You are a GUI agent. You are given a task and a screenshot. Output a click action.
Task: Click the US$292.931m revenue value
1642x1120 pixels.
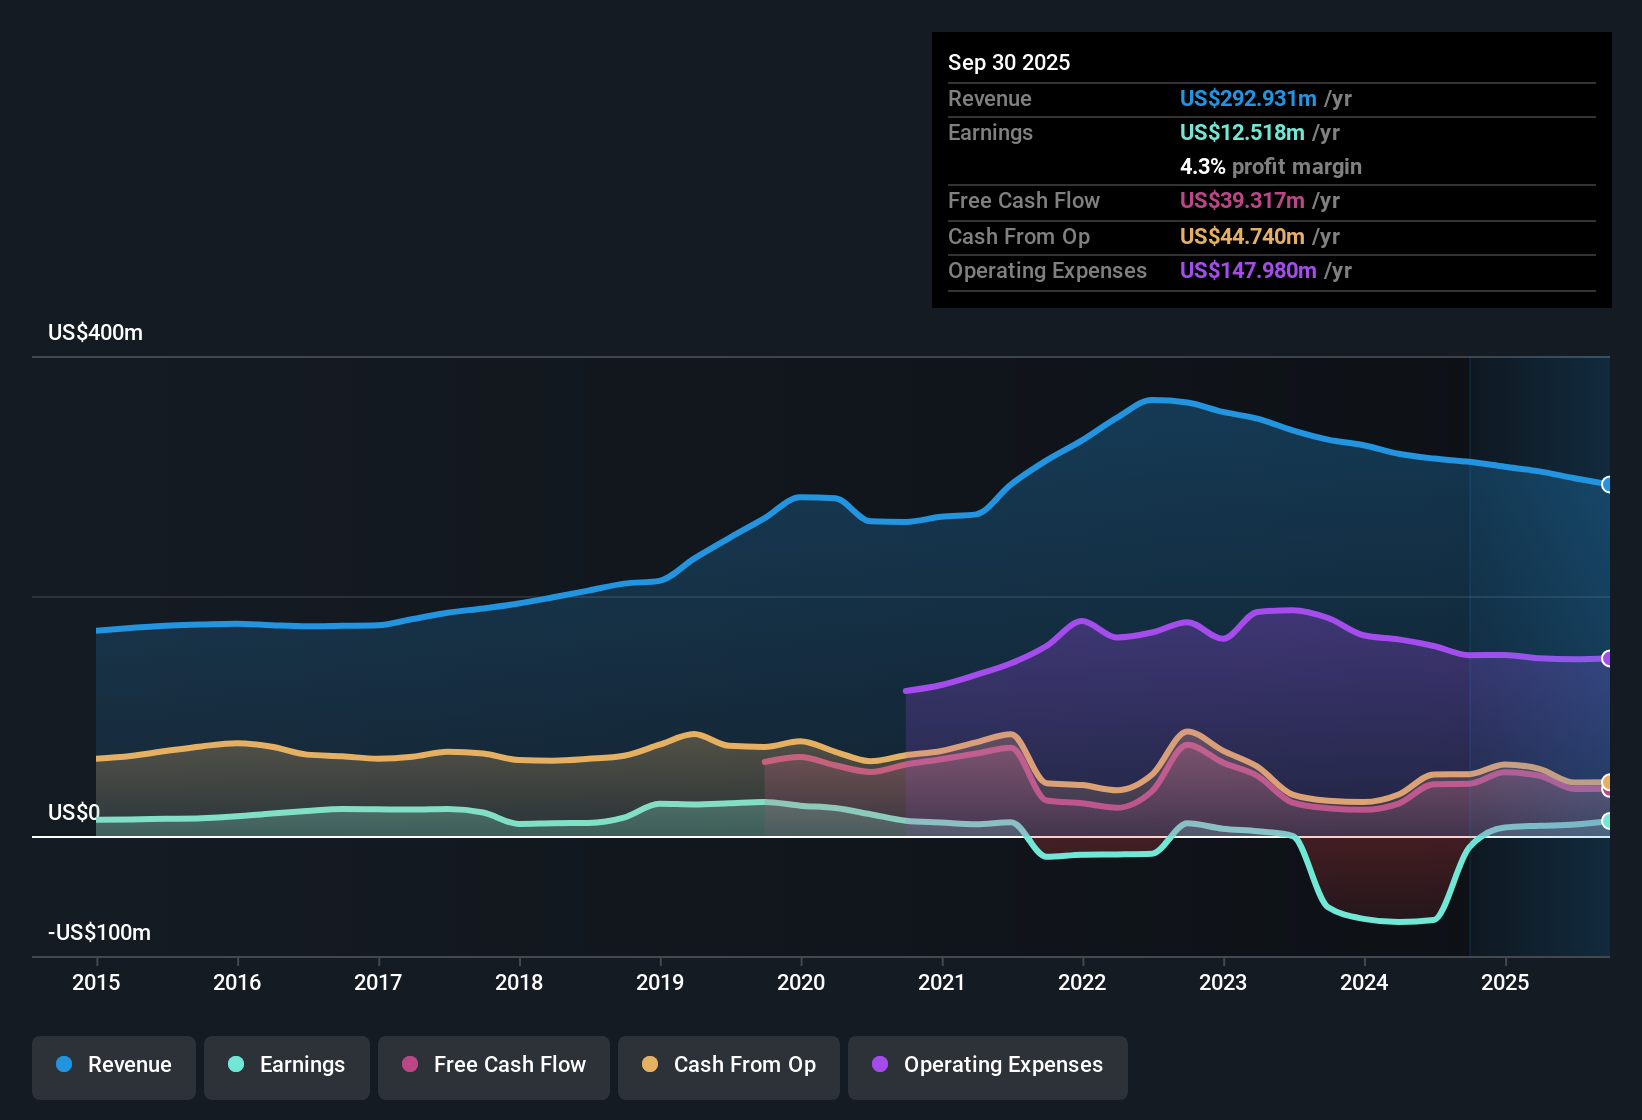[1248, 98]
